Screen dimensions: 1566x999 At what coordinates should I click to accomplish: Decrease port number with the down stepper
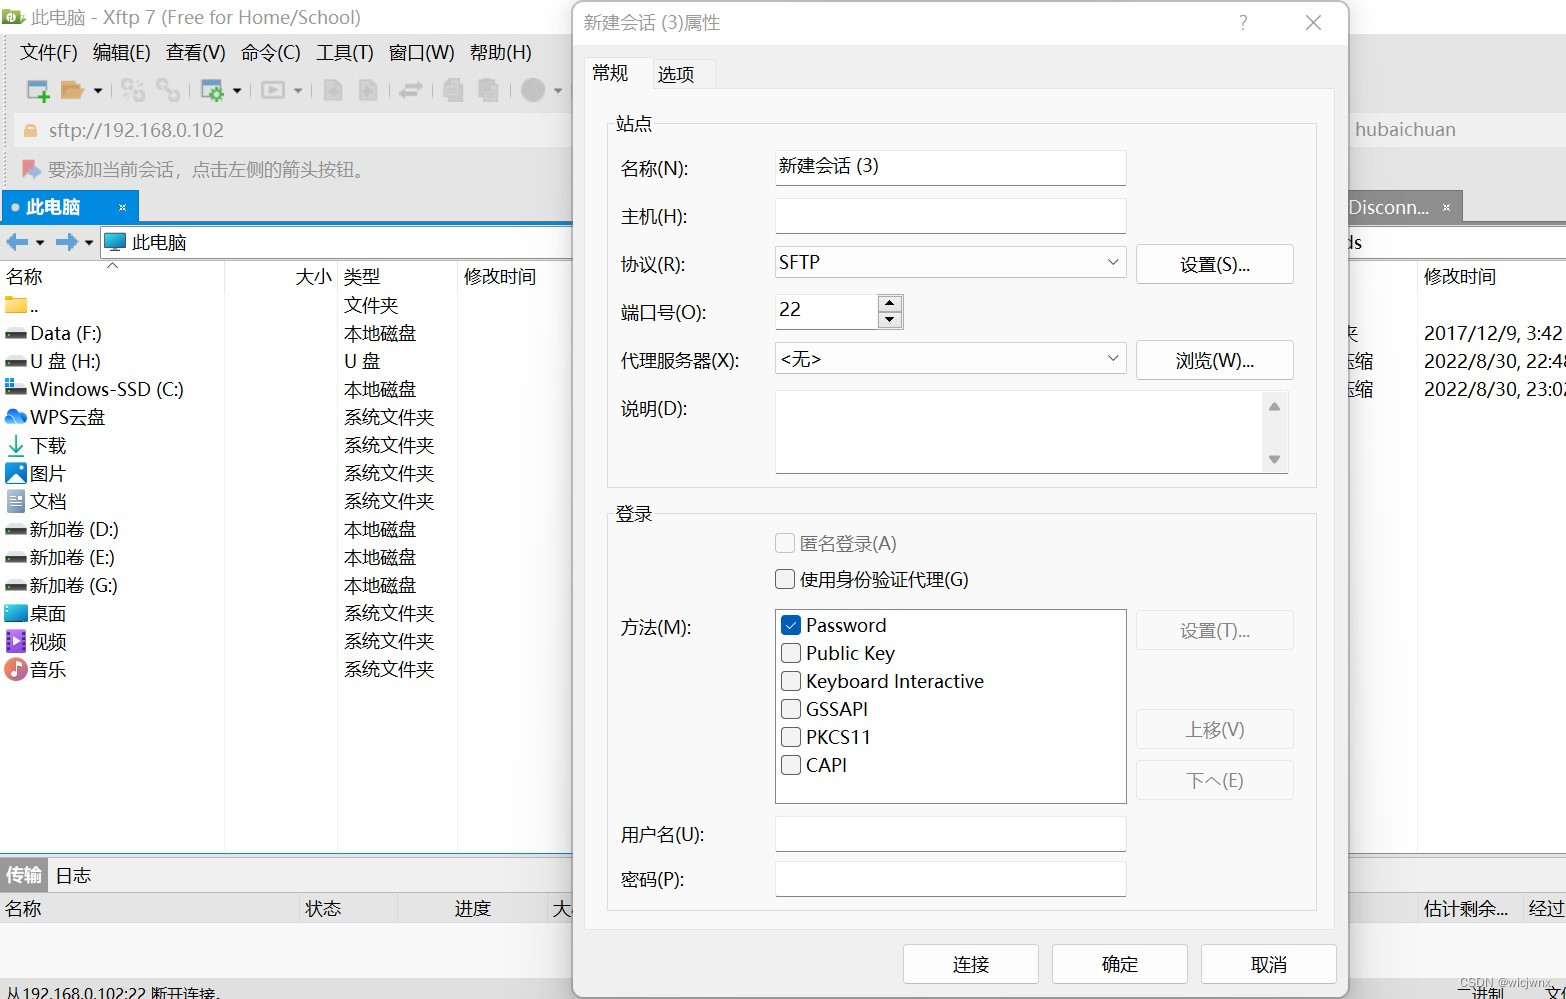point(890,320)
